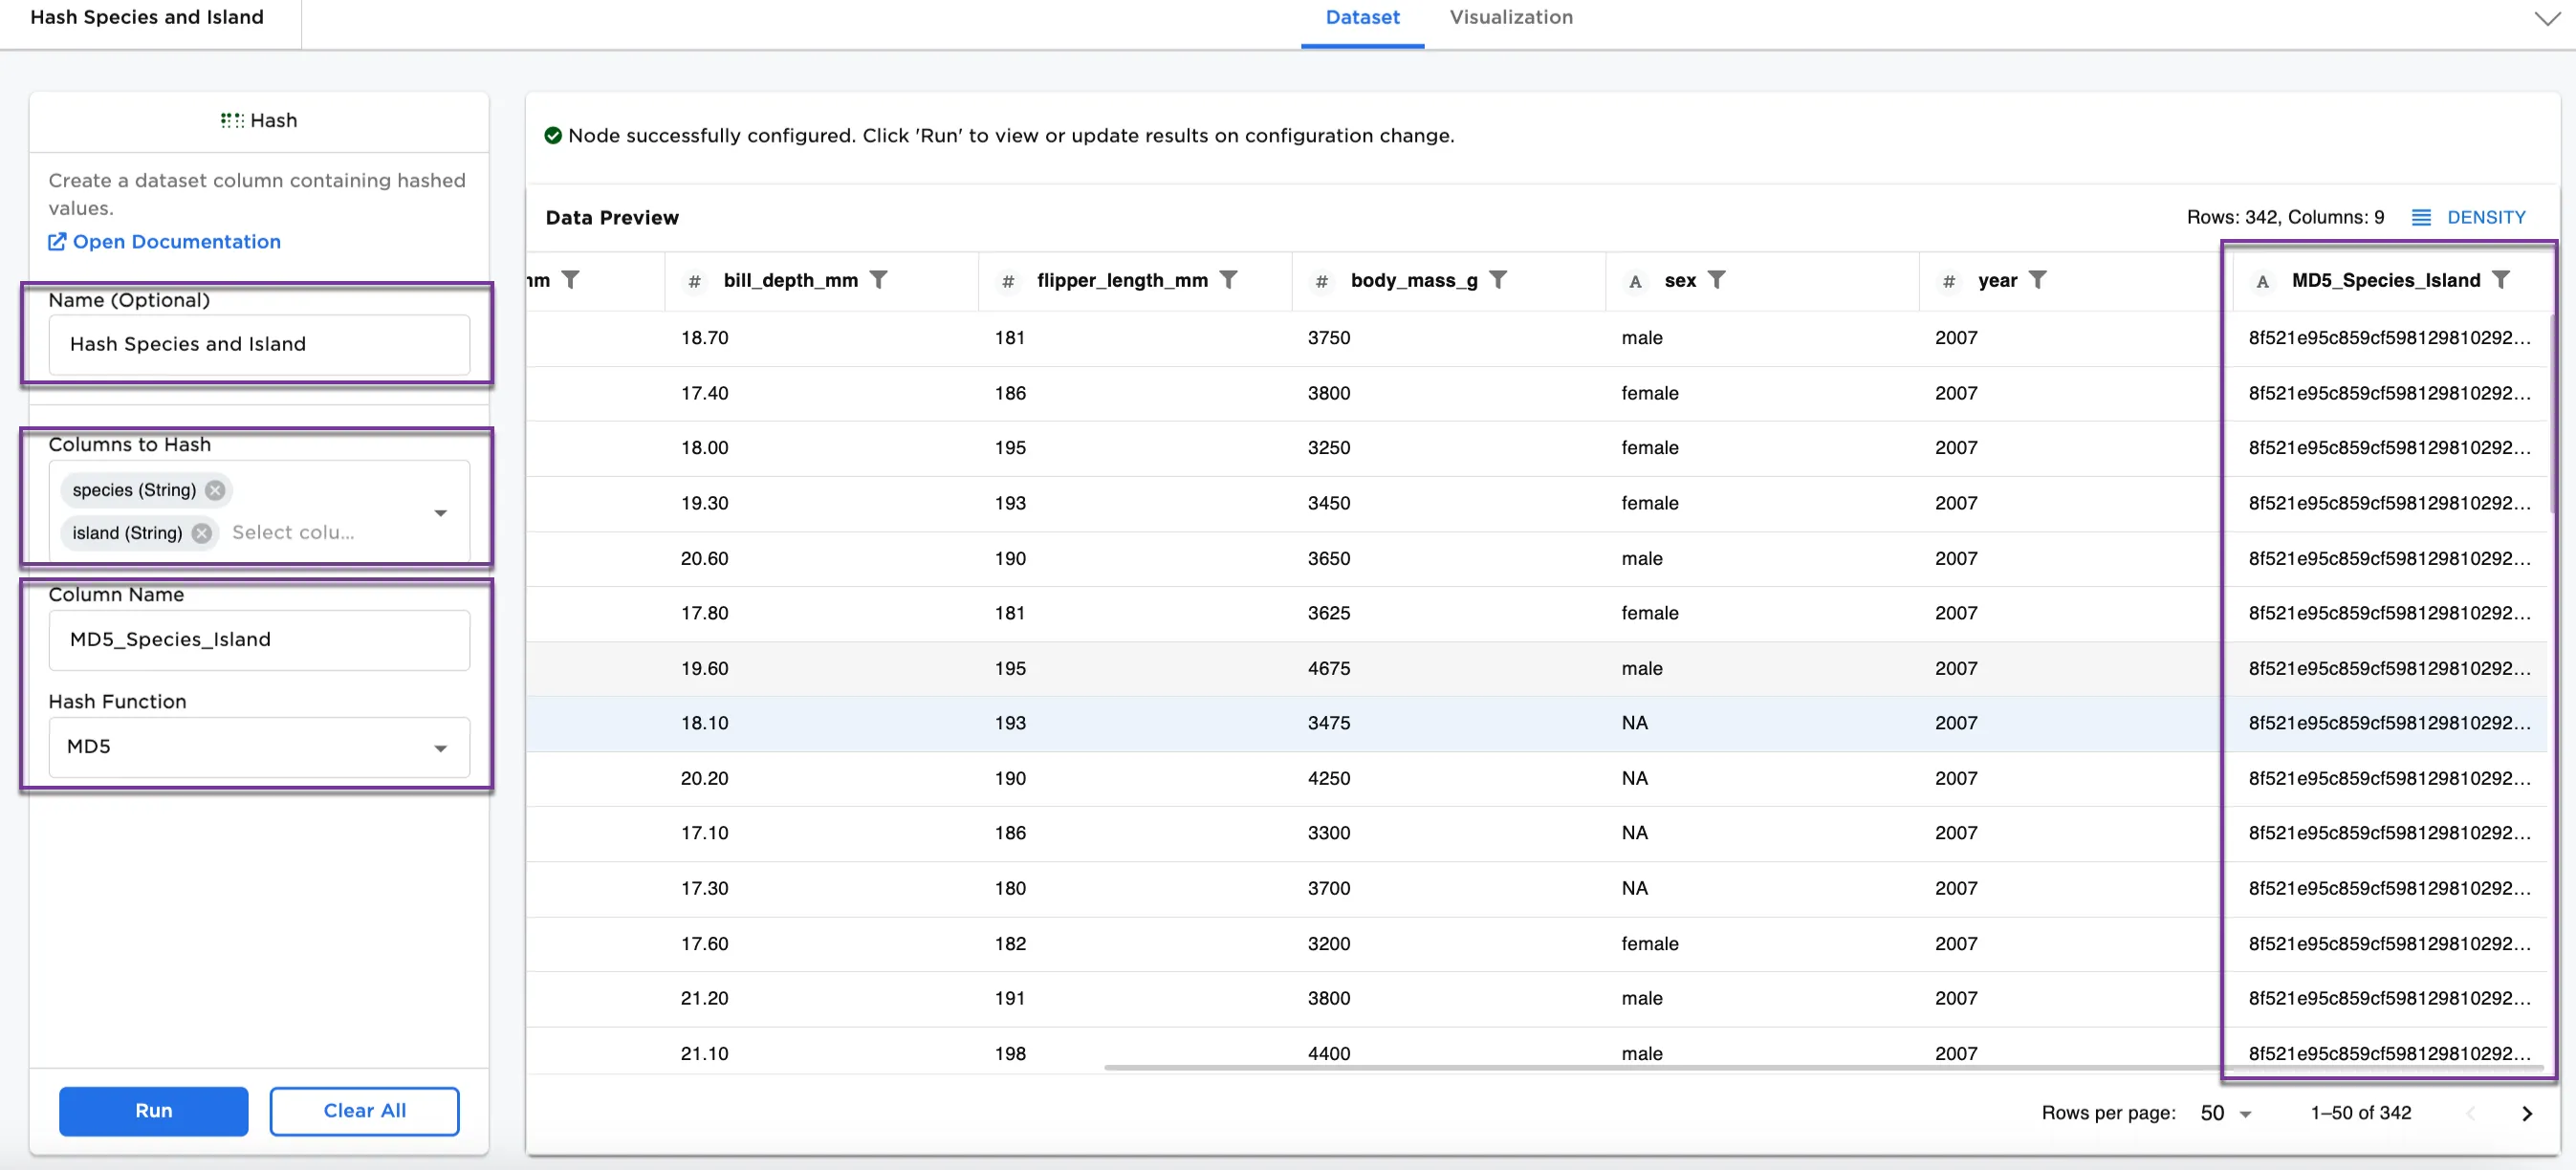This screenshot has width=2576, height=1170.
Task: Collapse the view with the top-right chevron
Action: click(x=2549, y=17)
